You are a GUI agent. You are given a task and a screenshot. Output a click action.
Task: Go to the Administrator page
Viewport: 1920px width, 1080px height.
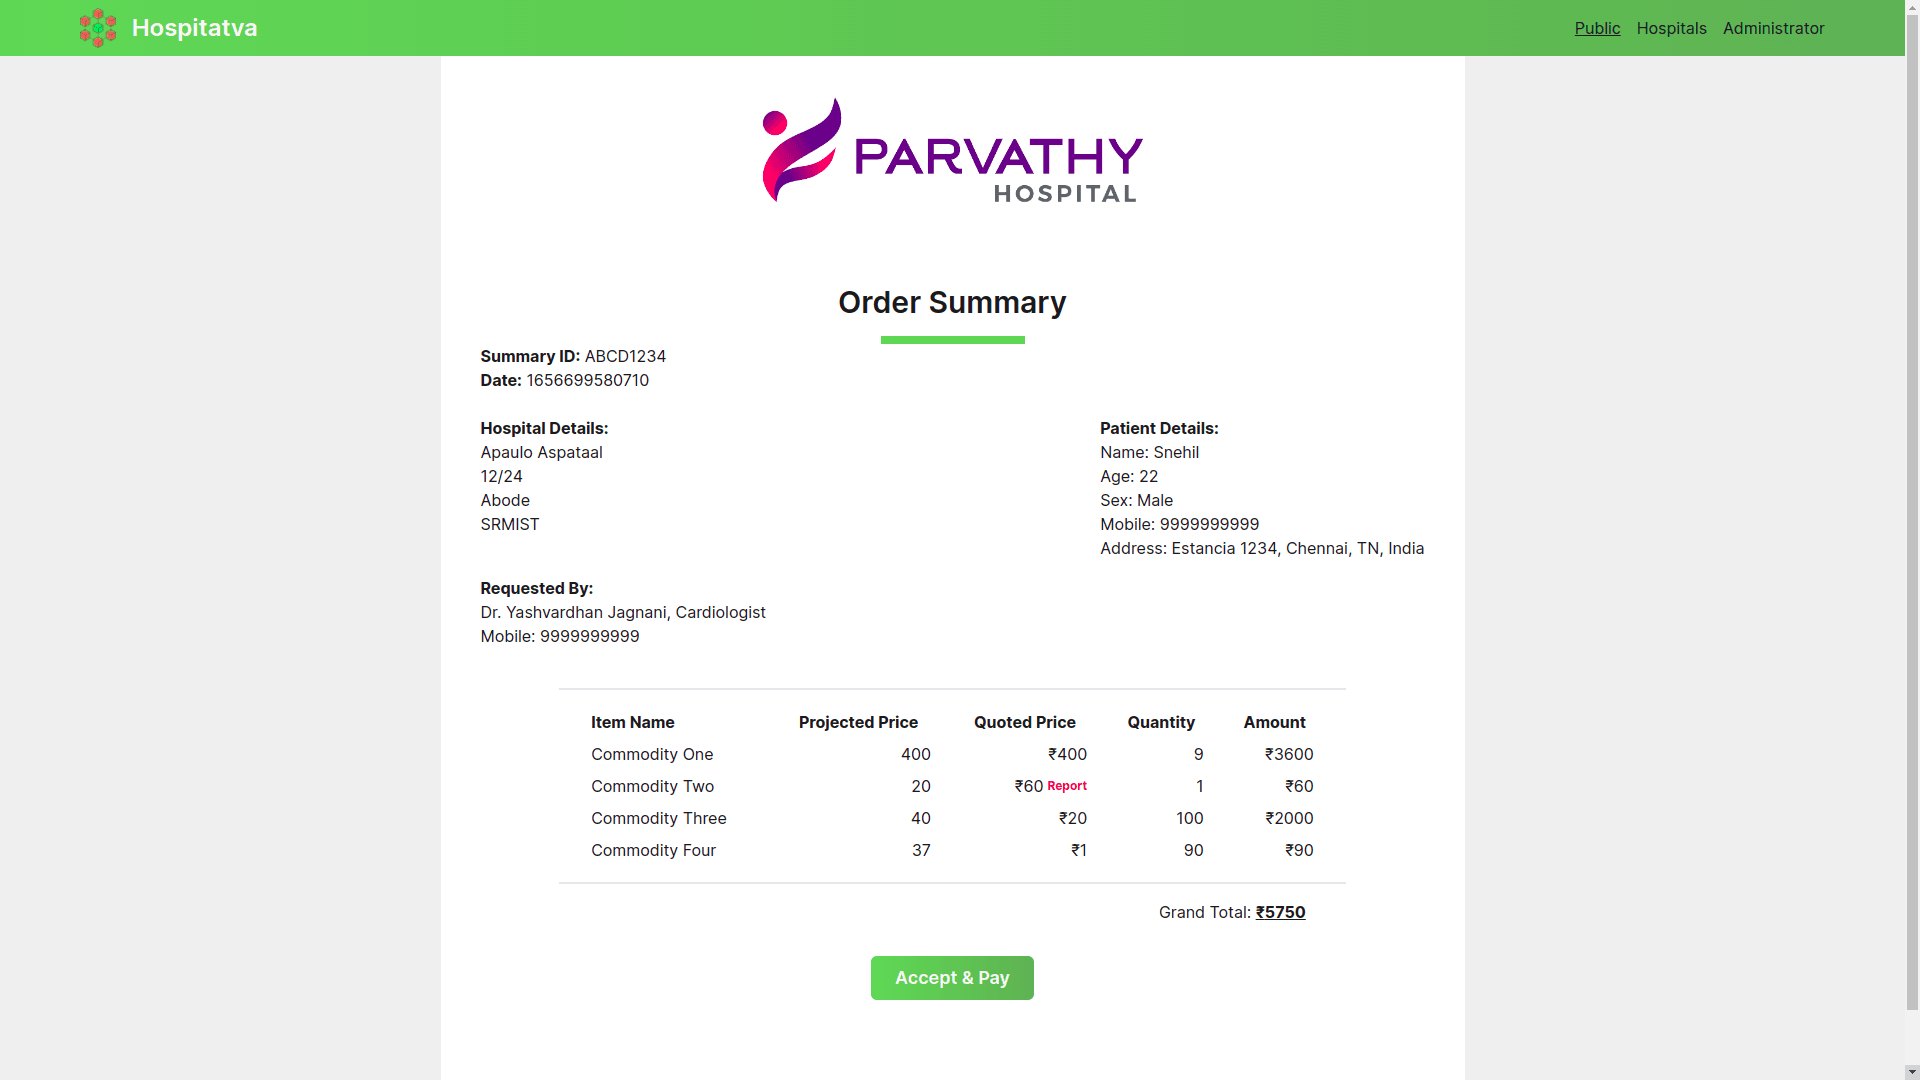pyautogui.click(x=1773, y=28)
